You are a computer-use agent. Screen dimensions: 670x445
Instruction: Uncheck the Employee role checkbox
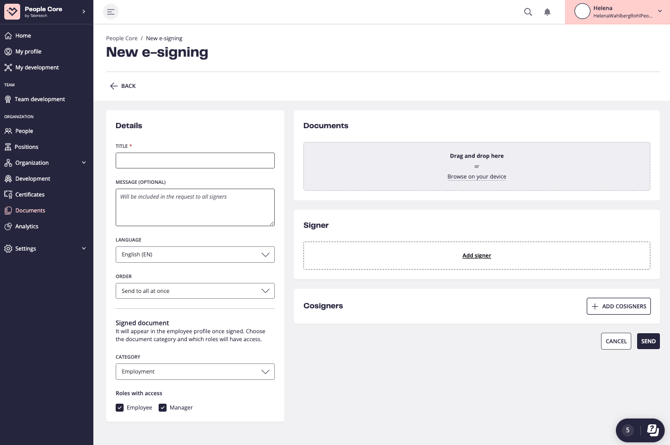pyautogui.click(x=120, y=408)
